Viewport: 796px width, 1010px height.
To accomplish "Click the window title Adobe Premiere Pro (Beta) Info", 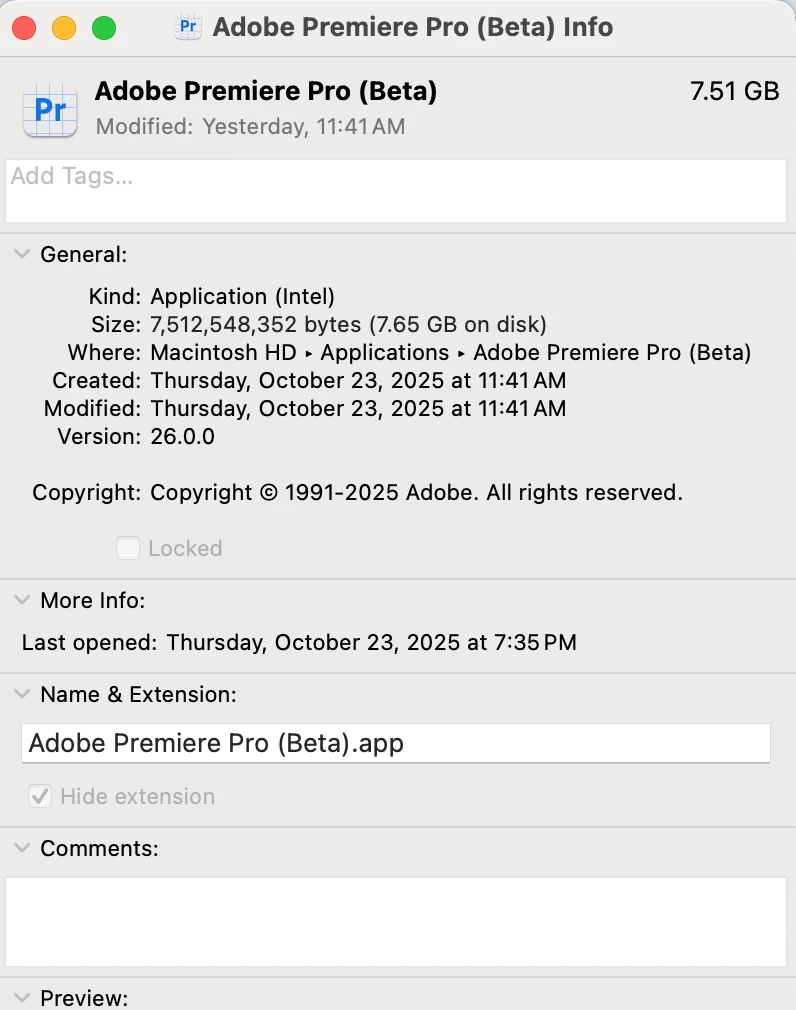I will tap(413, 27).
